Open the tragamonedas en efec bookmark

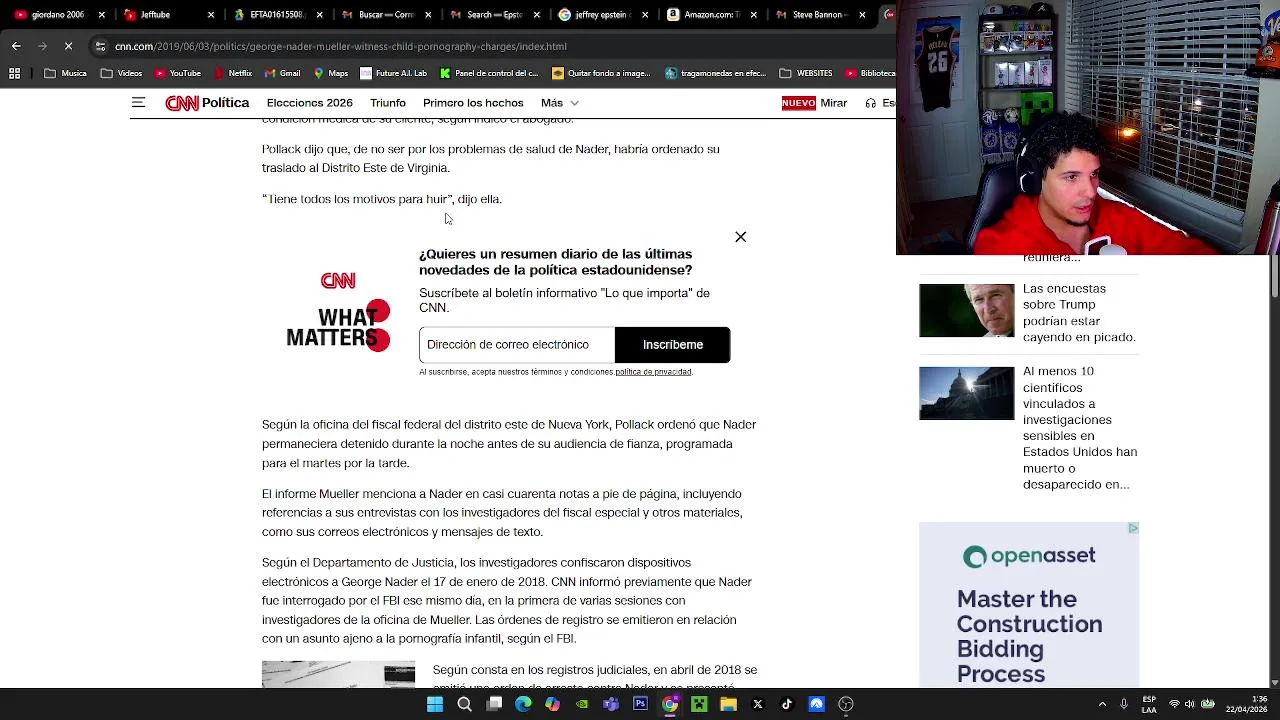tap(716, 73)
